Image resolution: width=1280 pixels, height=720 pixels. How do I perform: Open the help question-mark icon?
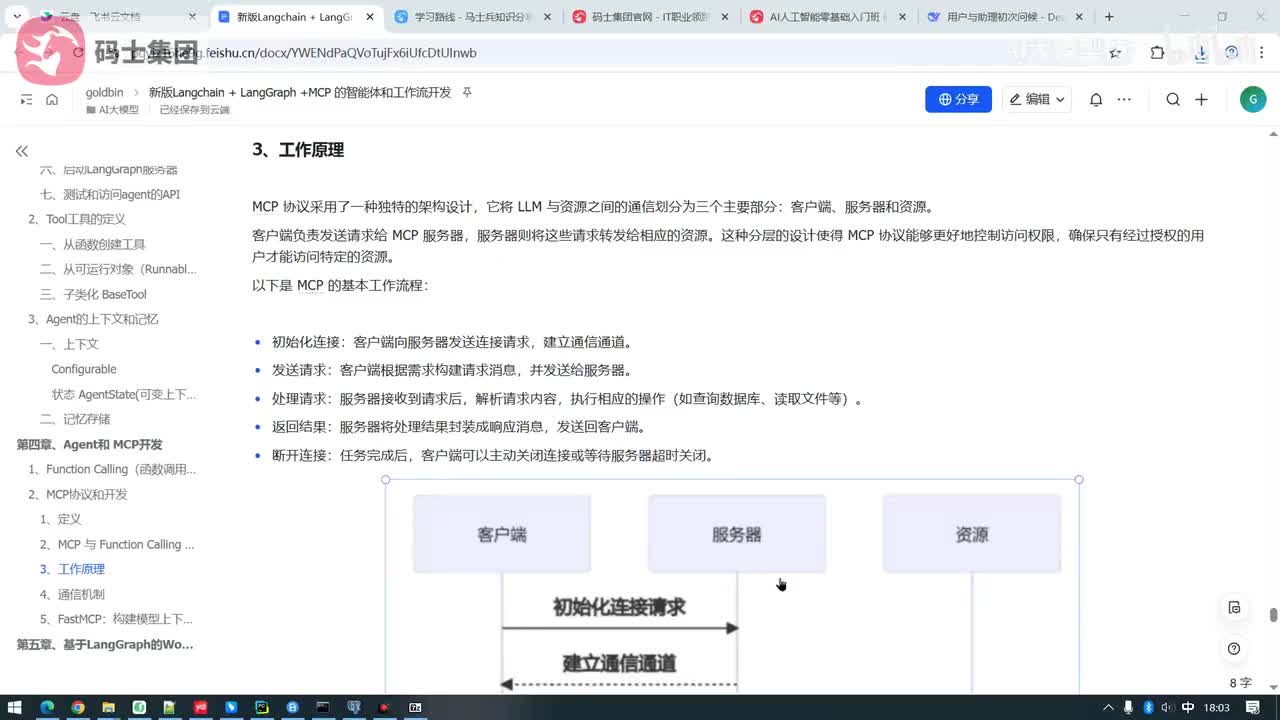pos(1234,649)
